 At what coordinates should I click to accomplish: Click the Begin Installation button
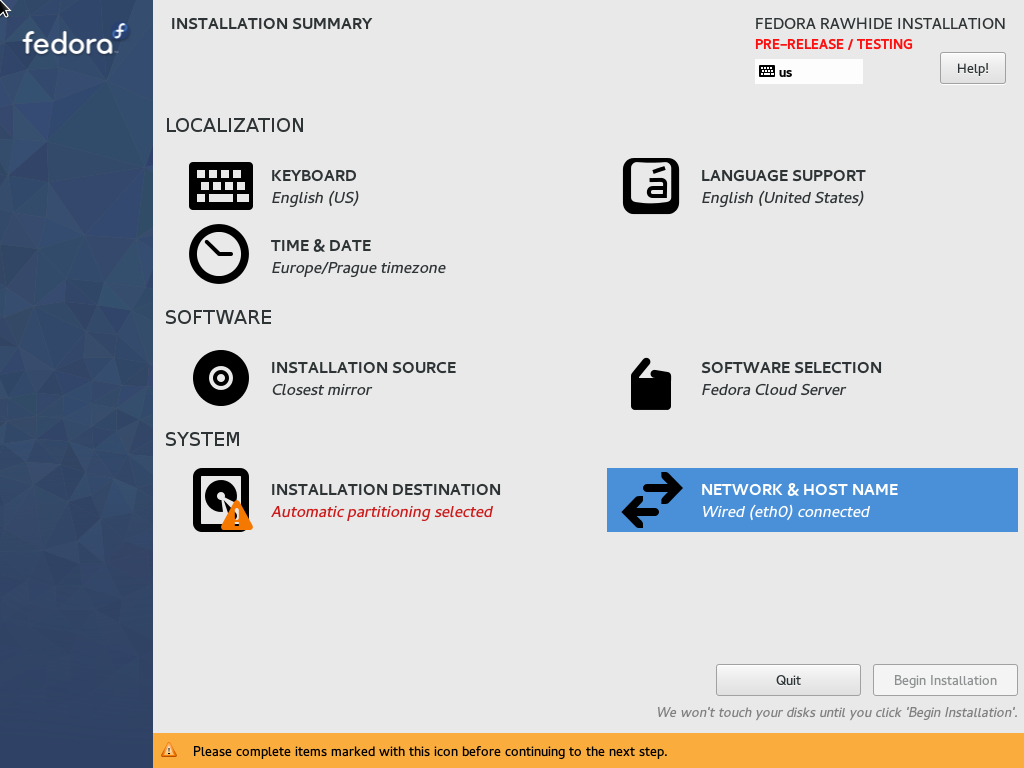[945, 680]
